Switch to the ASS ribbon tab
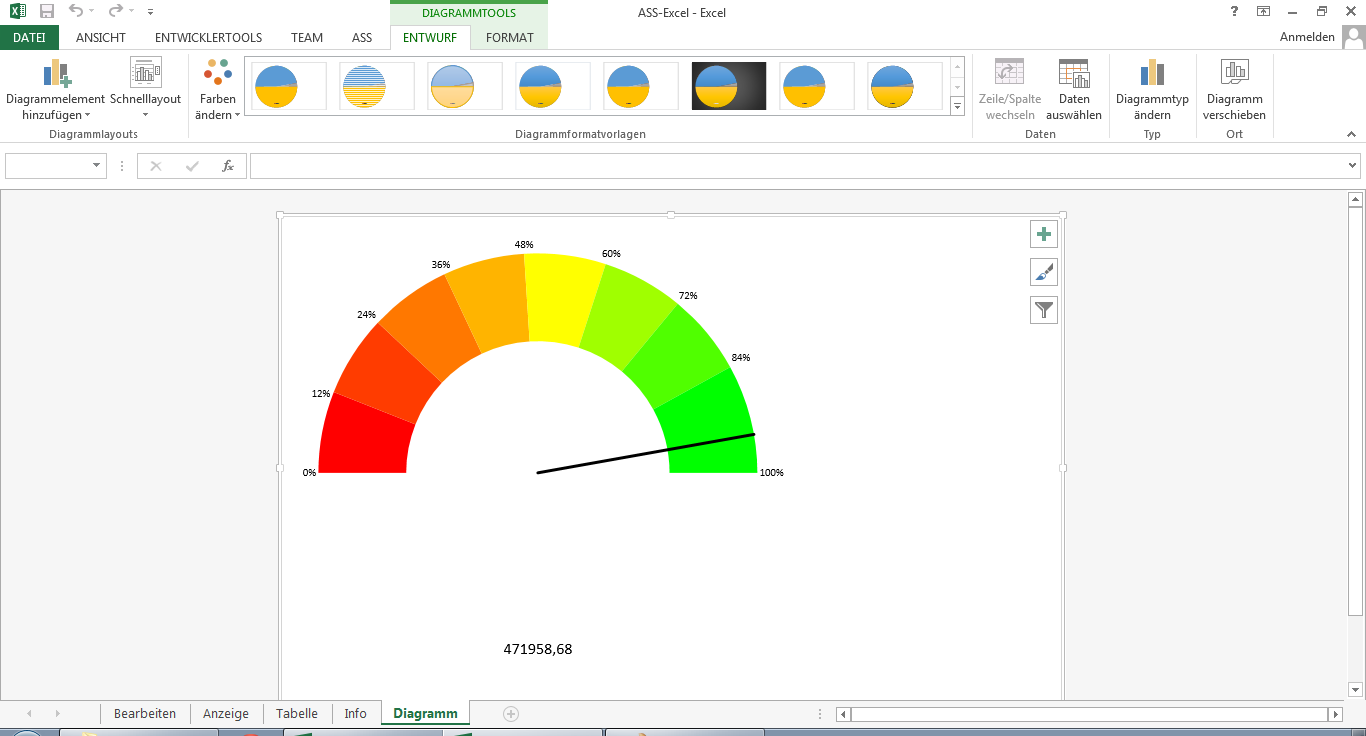The width and height of the screenshot is (1366, 736). tap(362, 38)
